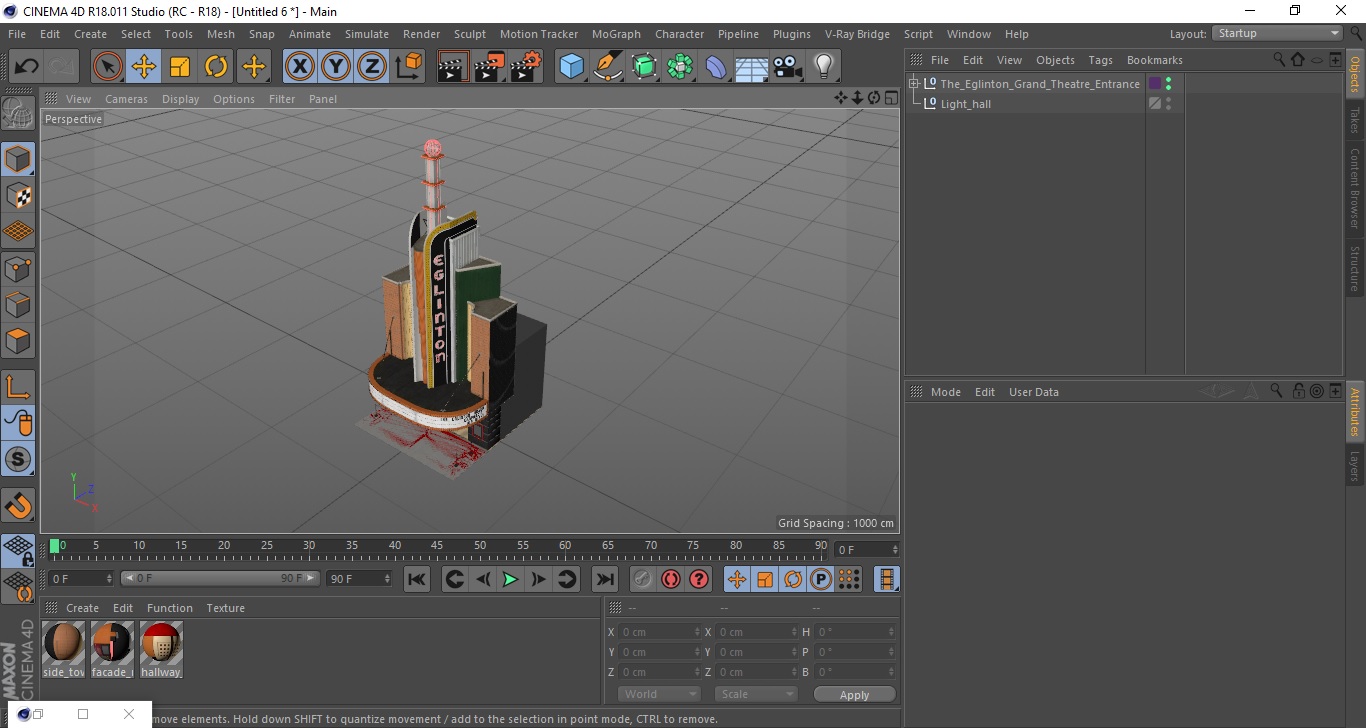Image resolution: width=1366 pixels, height=728 pixels.
Task: Open Edit Render Settings icon
Action: click(x=526, y=67)
